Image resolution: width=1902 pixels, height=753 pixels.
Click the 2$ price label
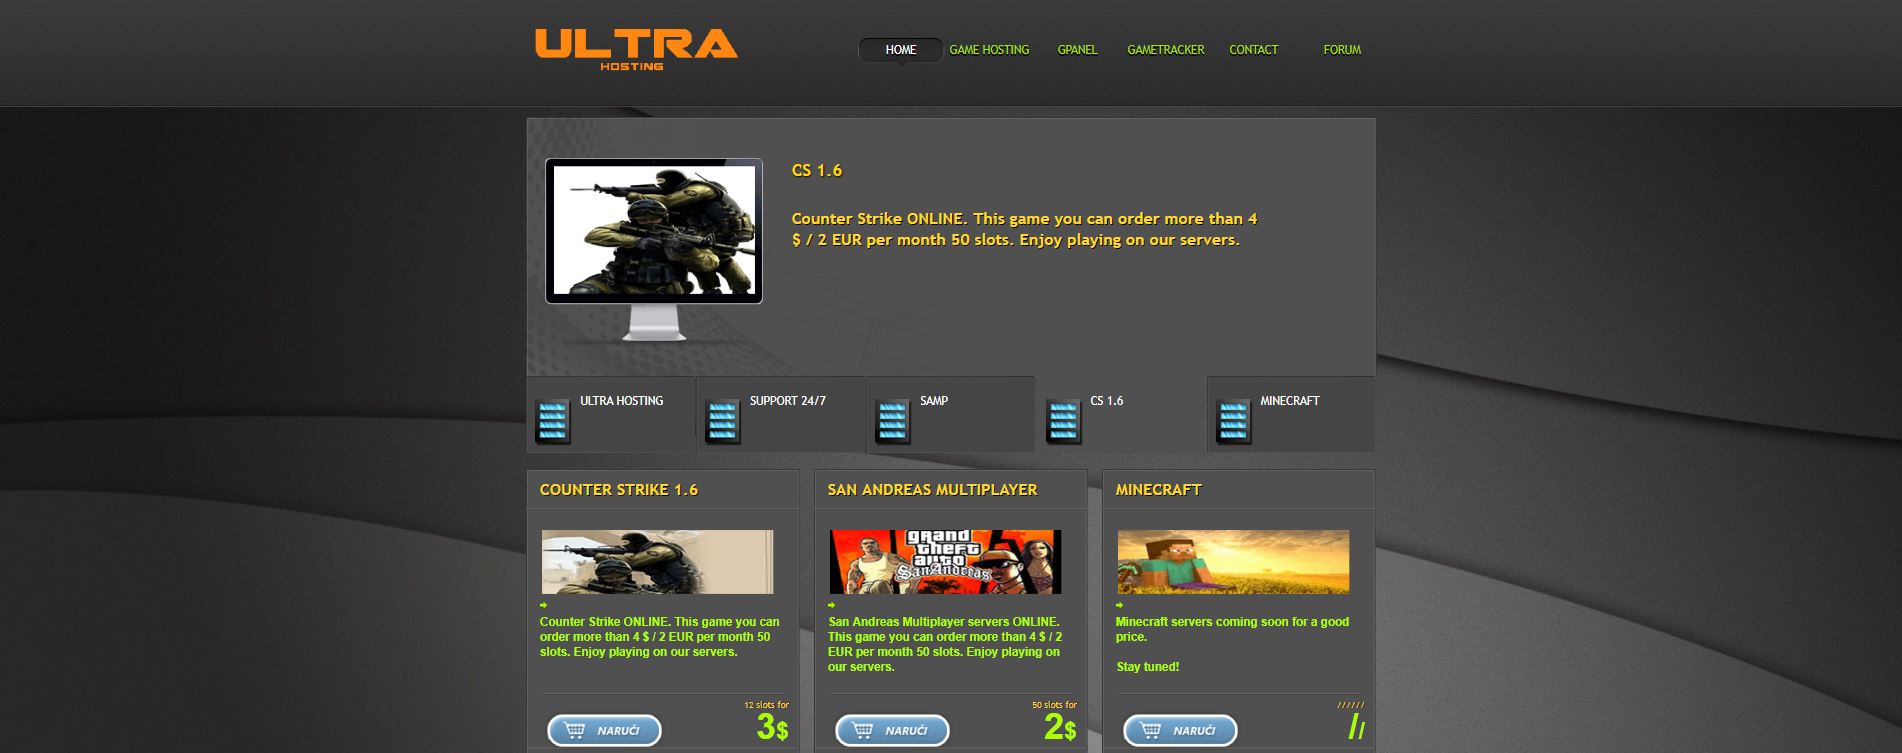(x=1060, y=727)
